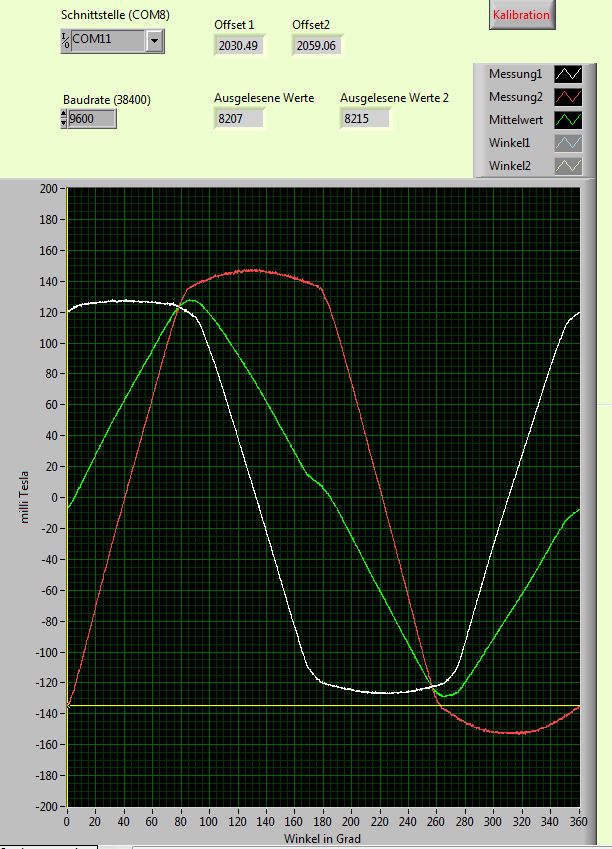Click the X-axis minimum value 0

[x=67, y=821]
